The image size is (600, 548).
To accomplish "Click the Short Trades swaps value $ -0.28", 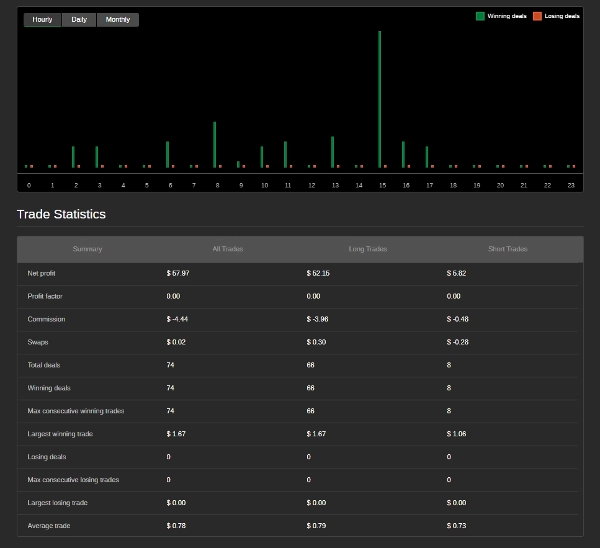I will 457,342.
